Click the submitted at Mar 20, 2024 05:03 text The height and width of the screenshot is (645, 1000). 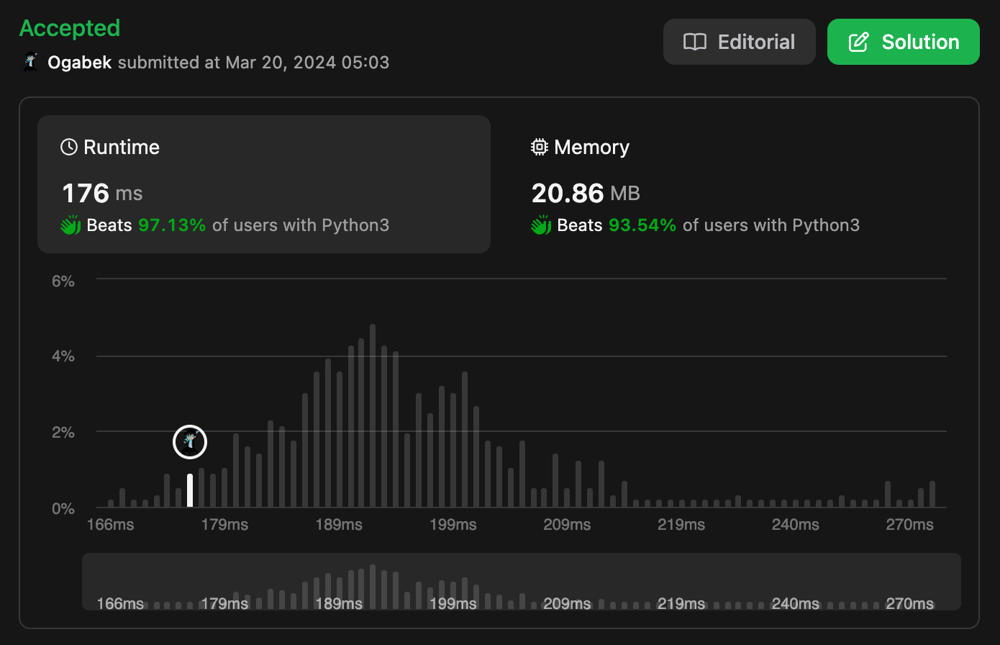[253, 63]
